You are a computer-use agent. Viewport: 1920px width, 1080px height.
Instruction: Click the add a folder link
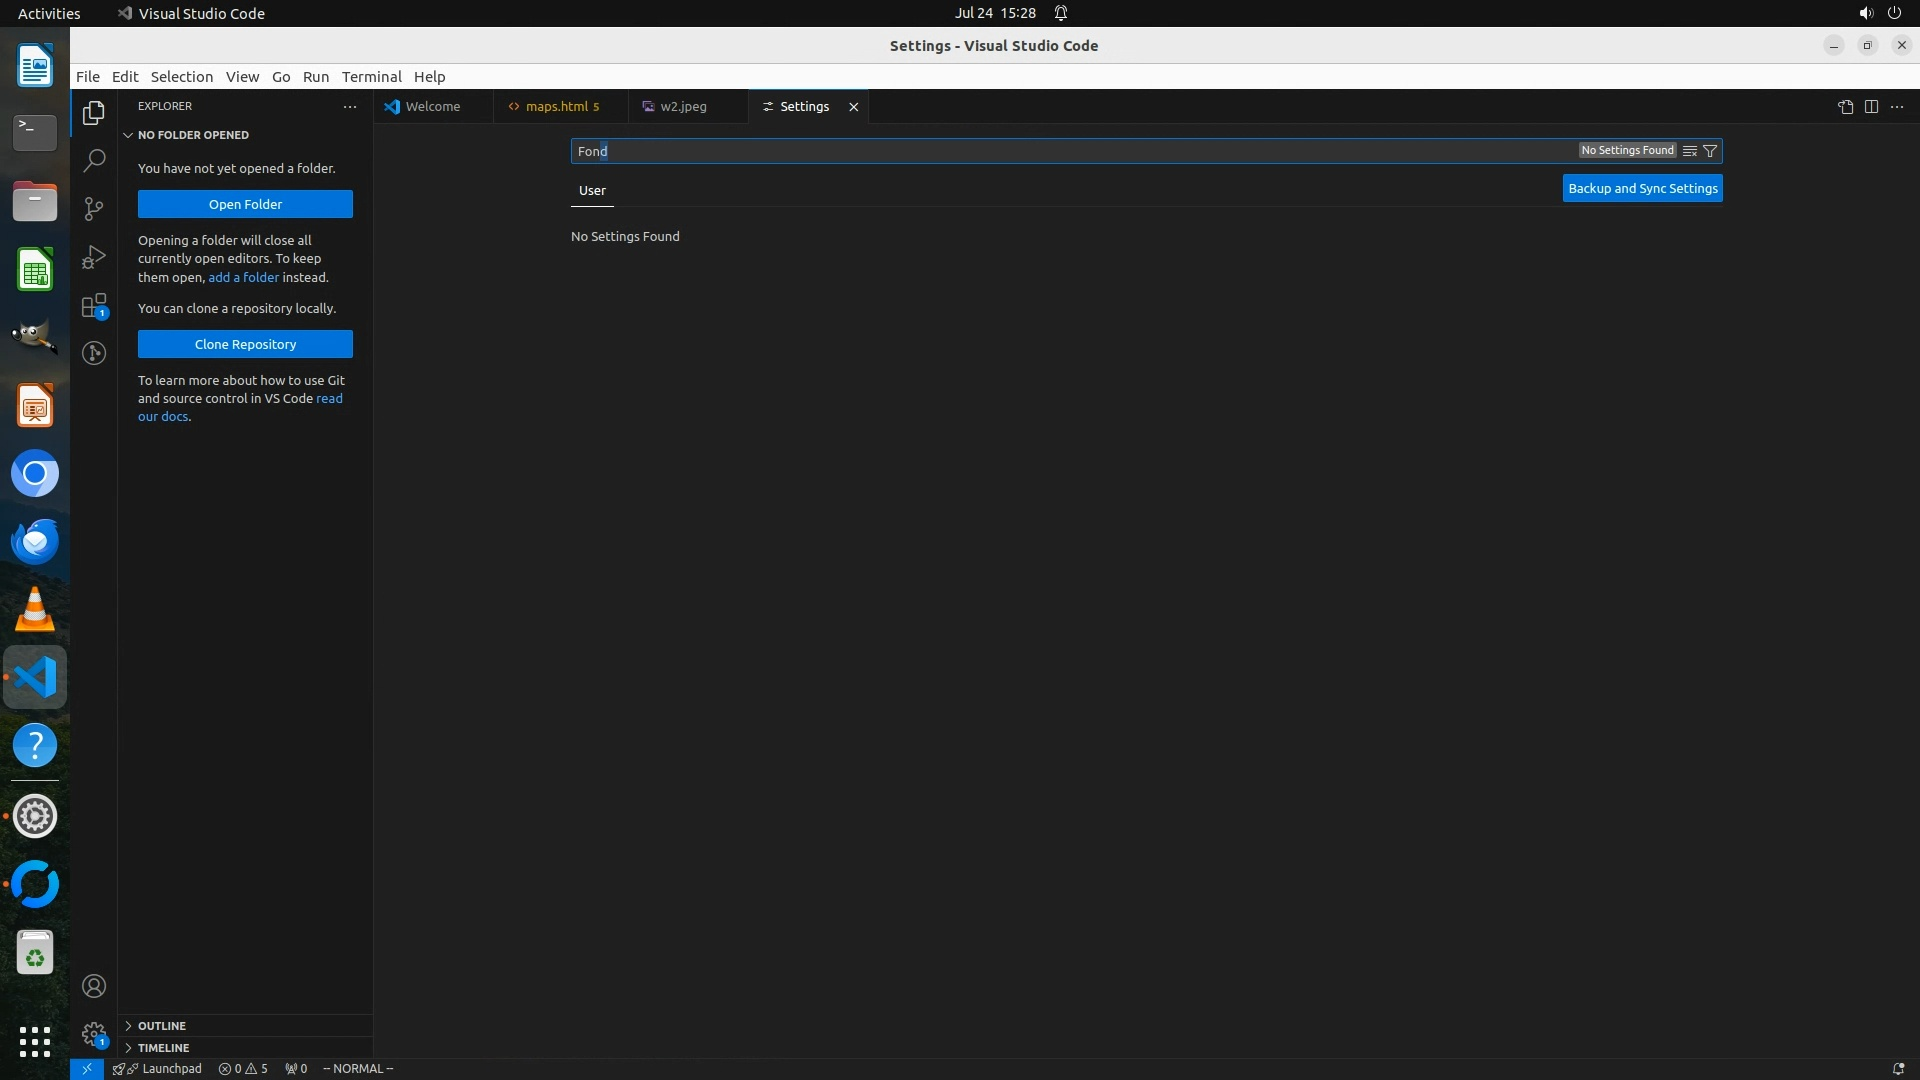click(243, 277)
